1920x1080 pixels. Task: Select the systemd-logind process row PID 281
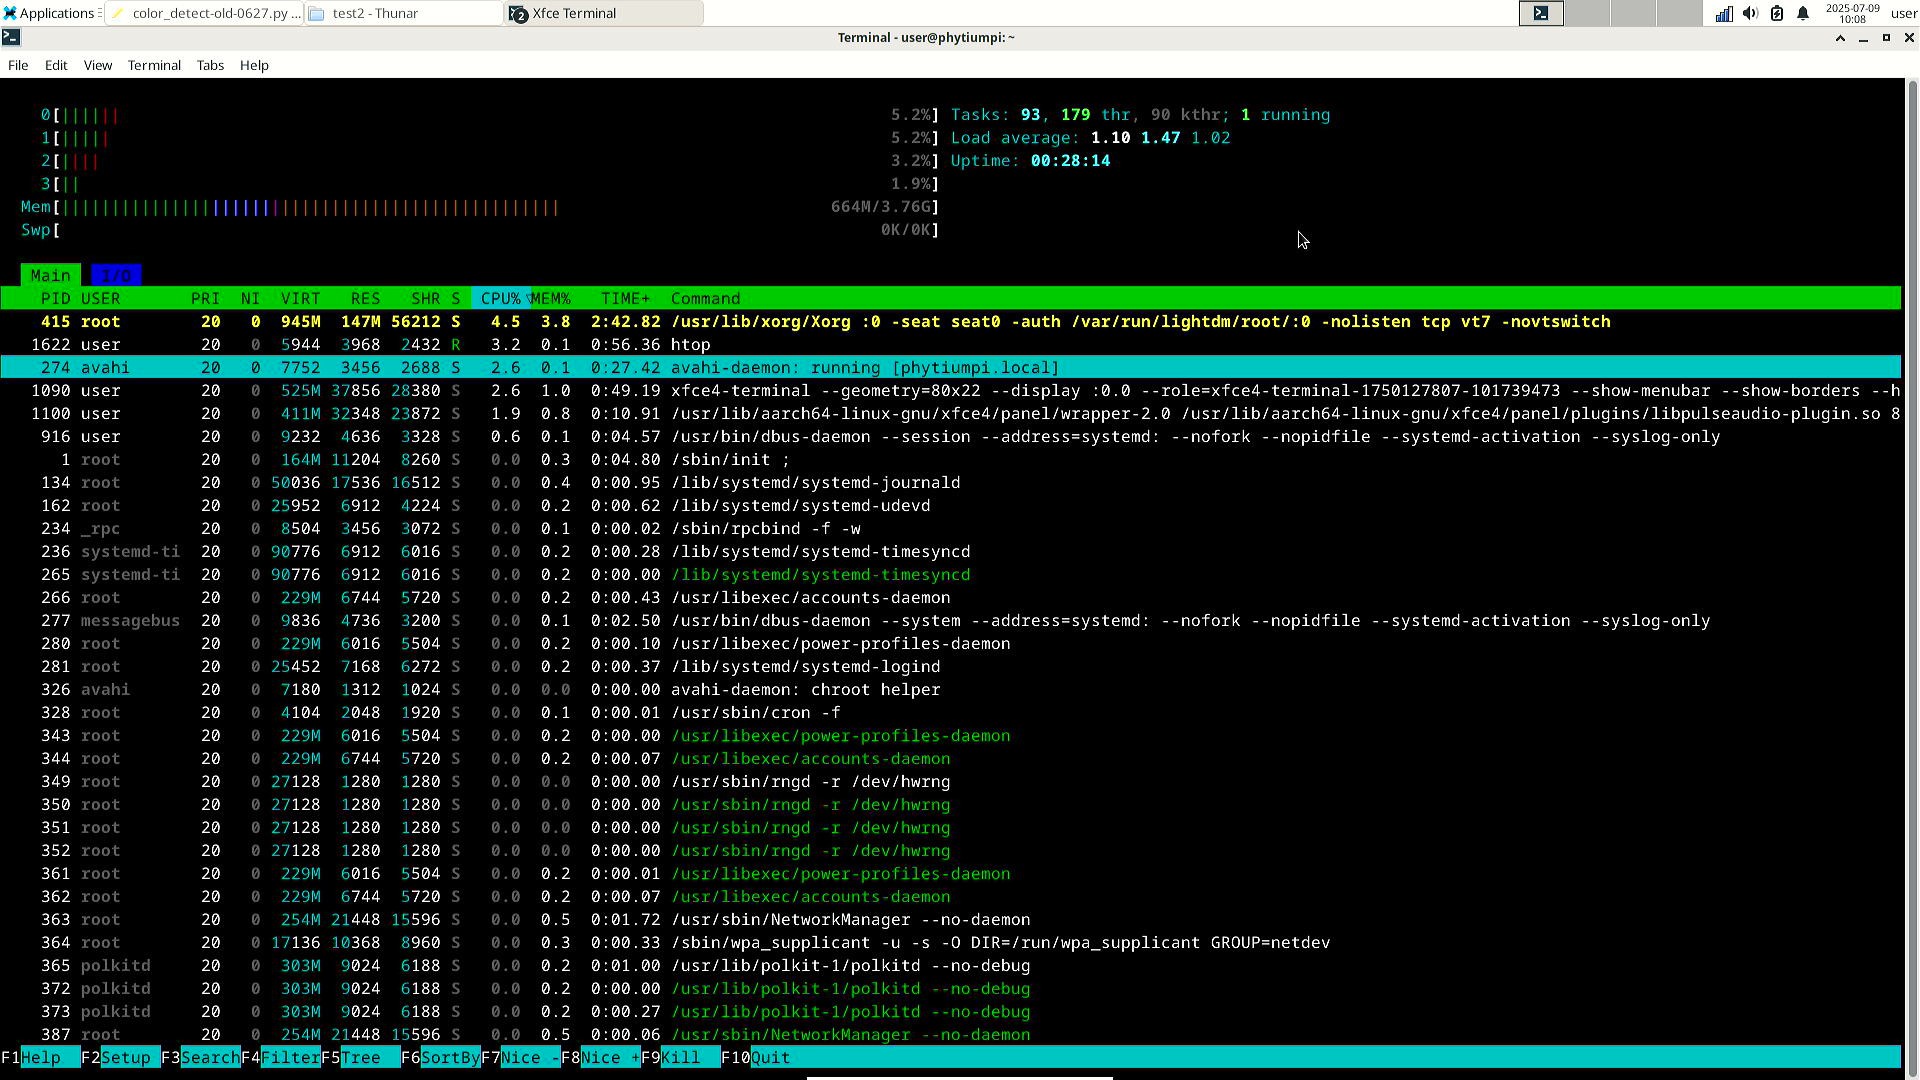(x=950, y=667)
